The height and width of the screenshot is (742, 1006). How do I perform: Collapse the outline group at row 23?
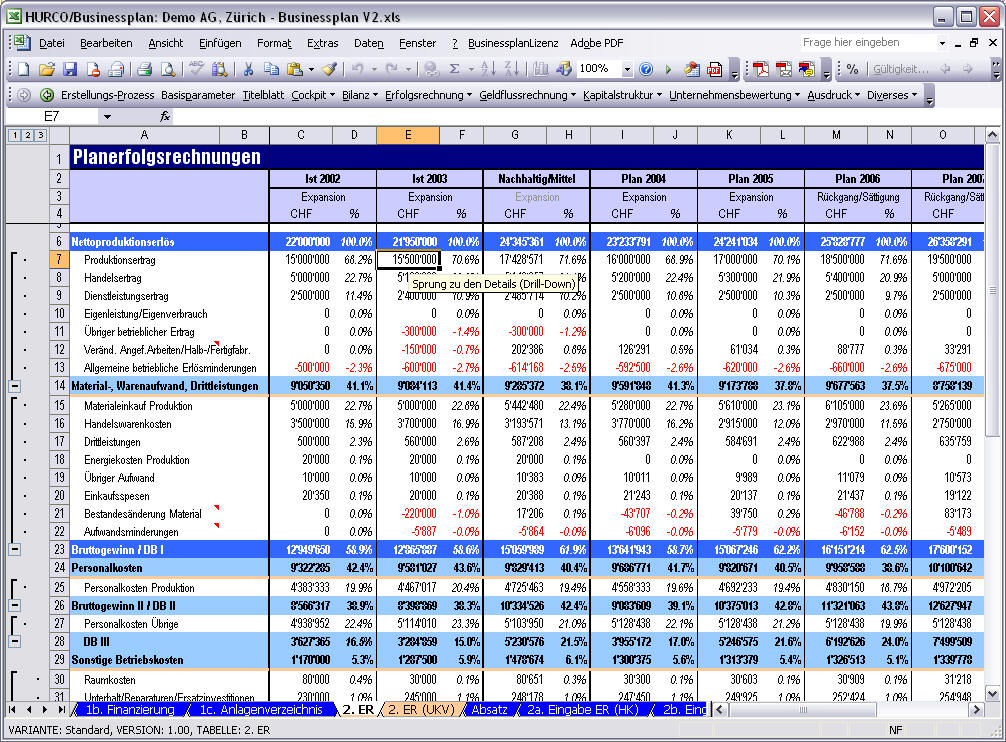(15, 550)
